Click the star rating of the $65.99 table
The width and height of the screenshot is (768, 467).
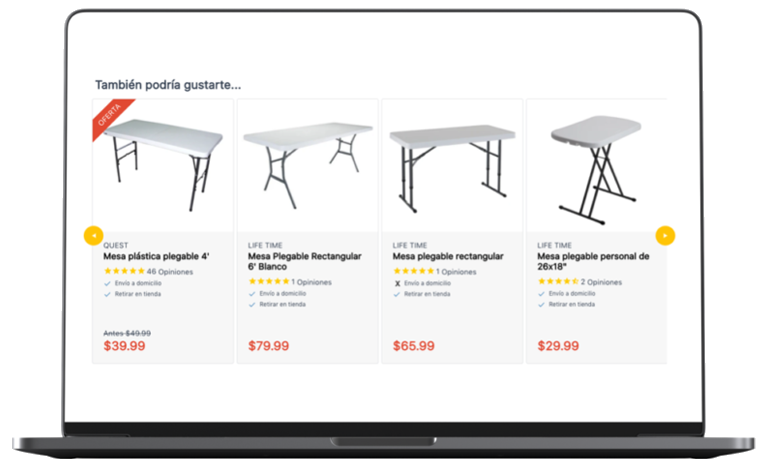coord(413,271)
